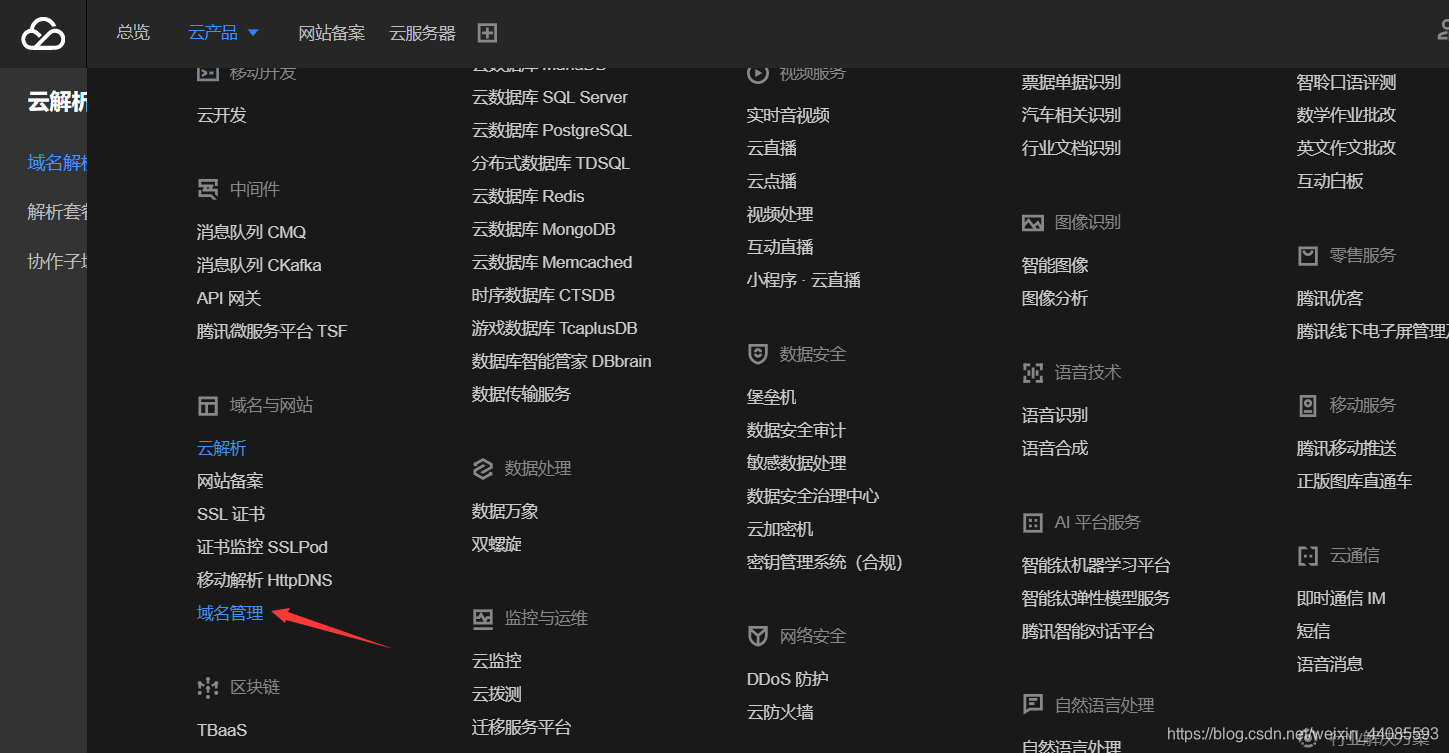This screenshot has height=753, width=1449.
Task: Select the 数据安全 shield icon
Action: 757,353
